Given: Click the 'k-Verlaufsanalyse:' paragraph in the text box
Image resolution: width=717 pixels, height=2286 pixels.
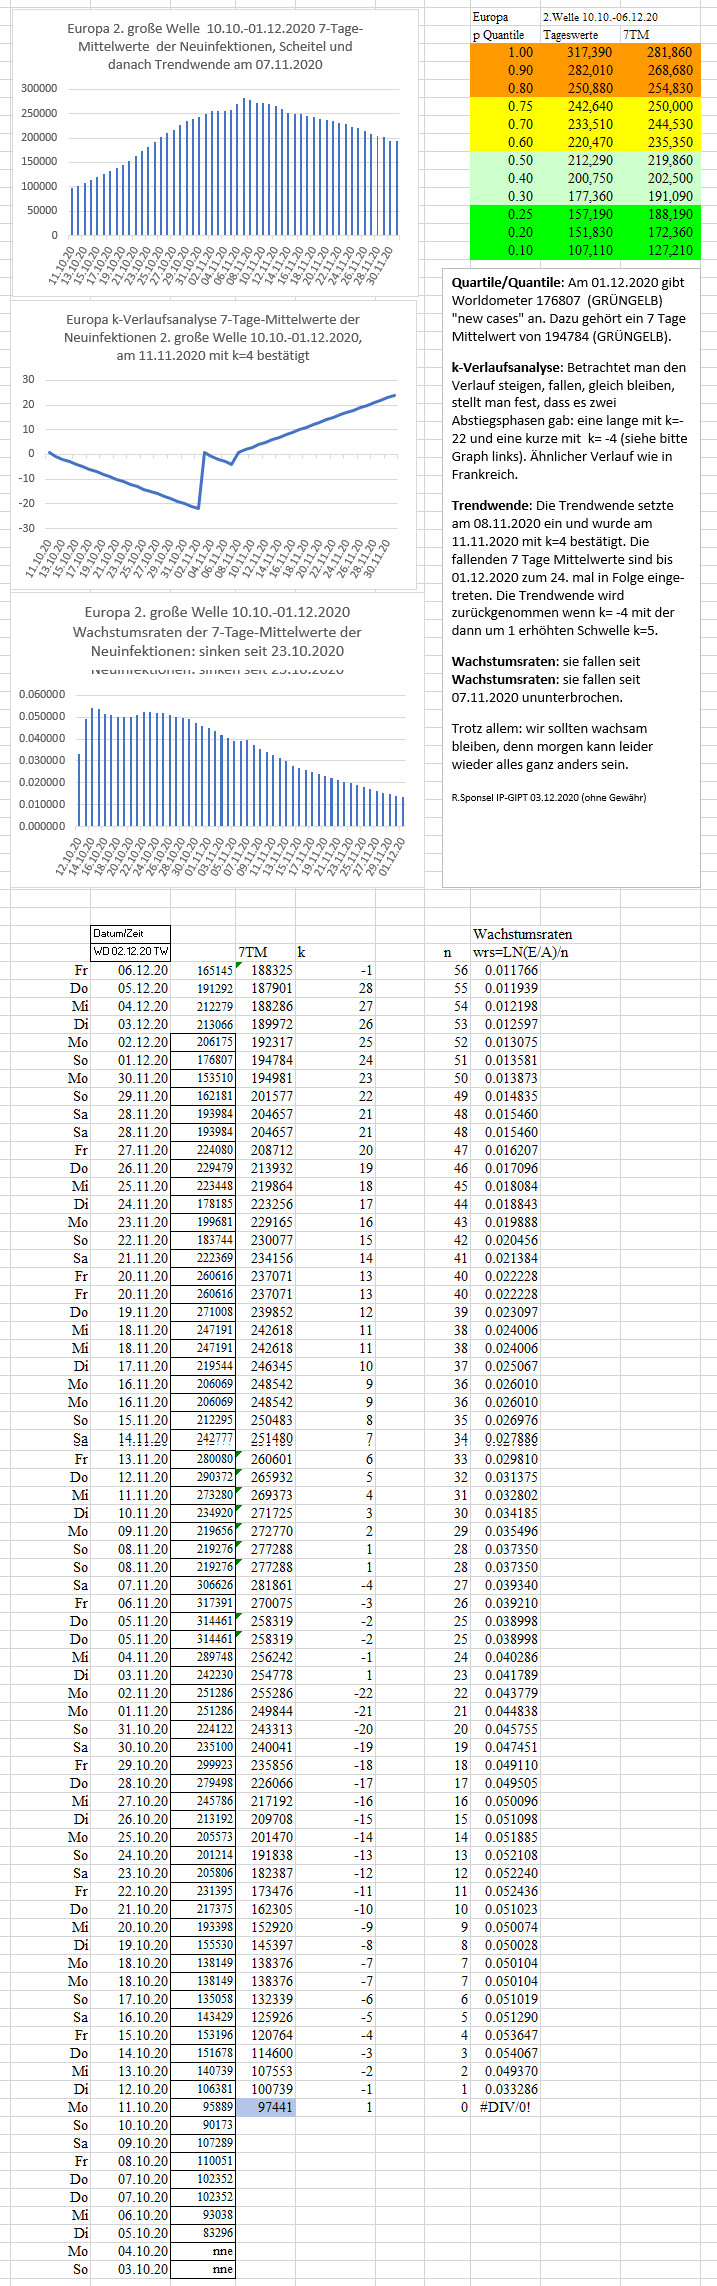Looking at the screenshot, I should click(x=569, y=421).
